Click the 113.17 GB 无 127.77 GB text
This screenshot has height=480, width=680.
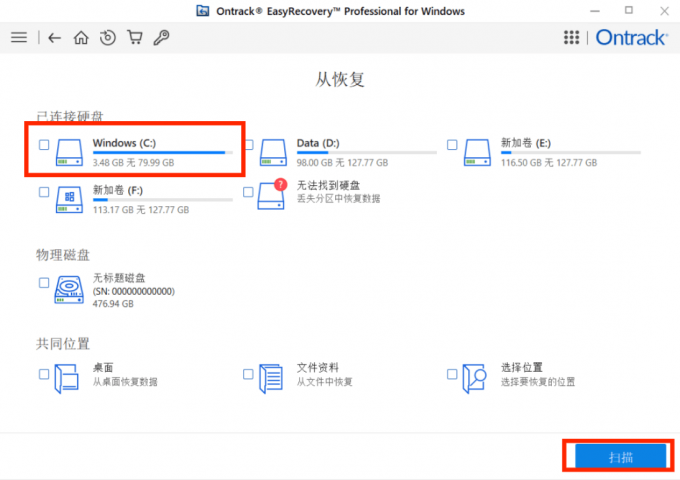(141, 210)
